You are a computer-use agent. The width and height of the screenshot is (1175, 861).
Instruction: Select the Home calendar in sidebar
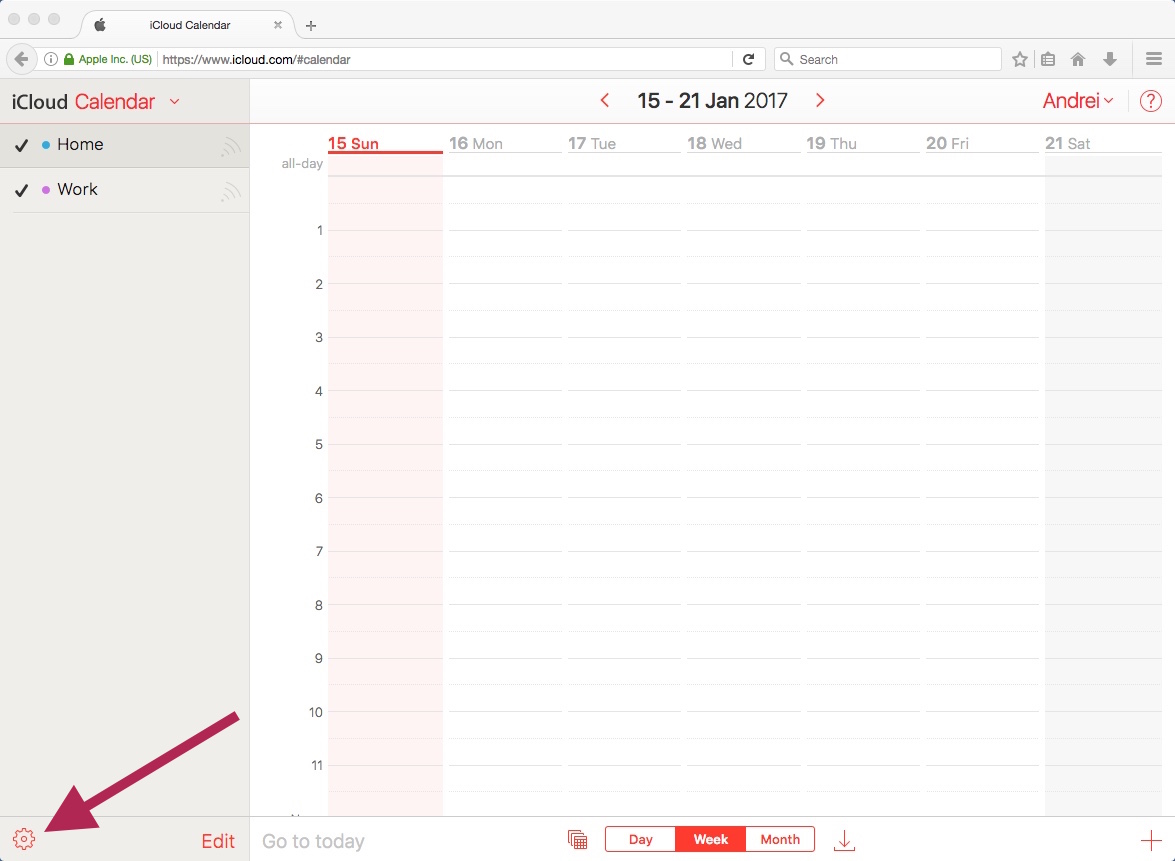coord(124,145)
